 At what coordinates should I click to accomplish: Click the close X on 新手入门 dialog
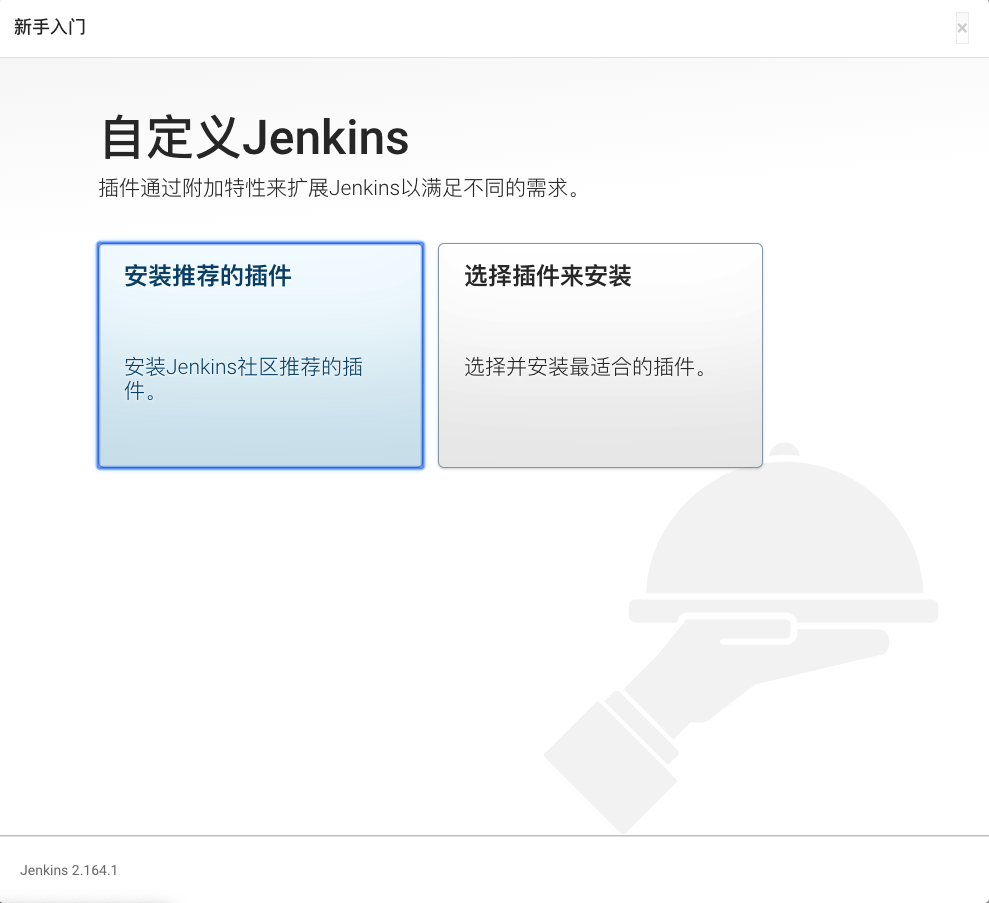click(962, 28)
